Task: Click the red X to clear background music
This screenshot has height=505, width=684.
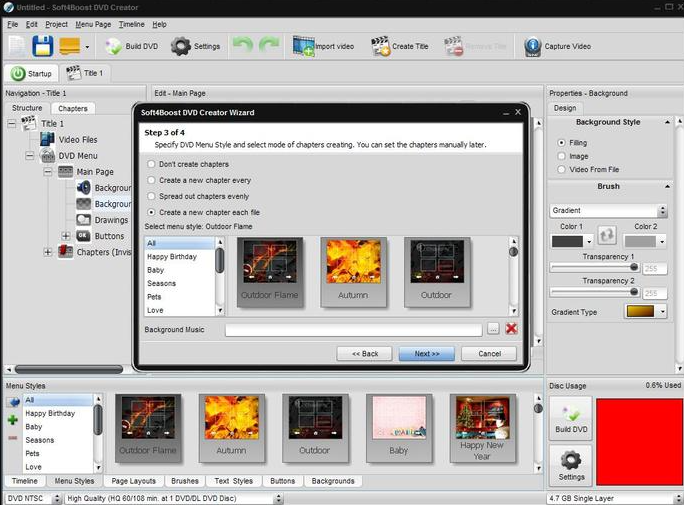Action: pos(511,328)
